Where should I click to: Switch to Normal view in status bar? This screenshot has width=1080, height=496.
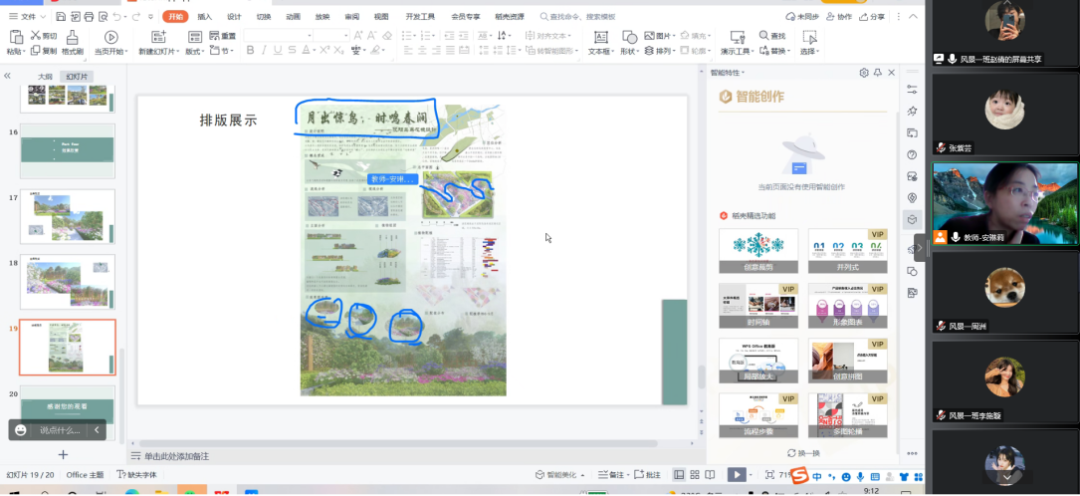[679, 475]
